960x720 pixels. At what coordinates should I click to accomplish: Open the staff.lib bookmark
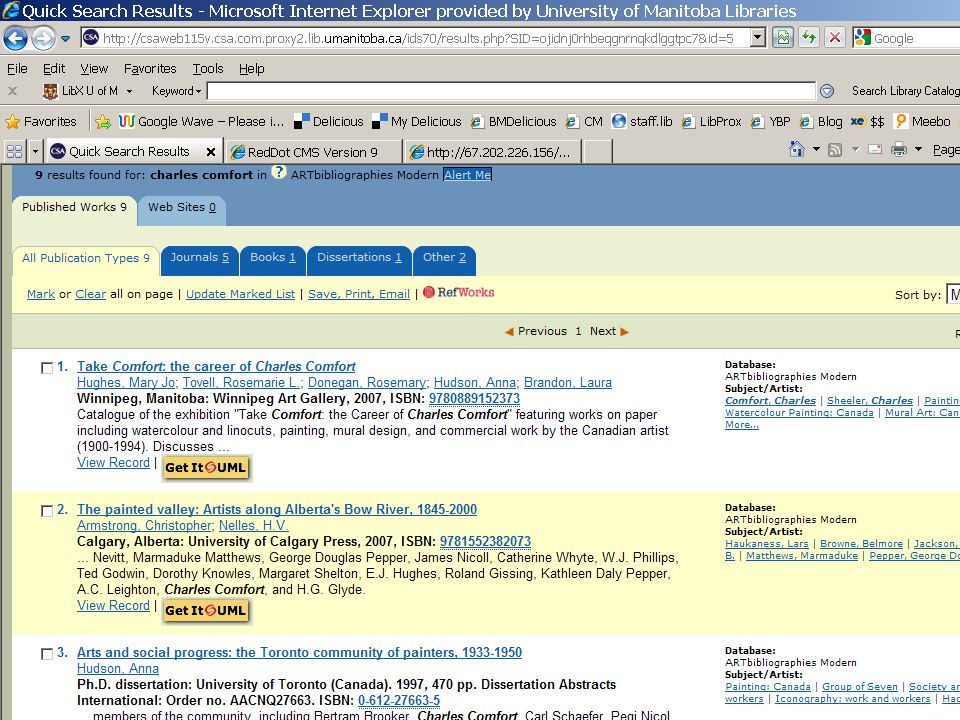[x=642, y=121]
